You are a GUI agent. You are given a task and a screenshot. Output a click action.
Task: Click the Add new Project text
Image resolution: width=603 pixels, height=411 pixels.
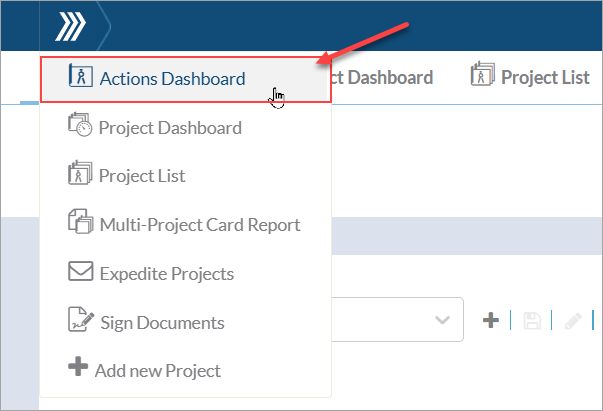[157, 370]
